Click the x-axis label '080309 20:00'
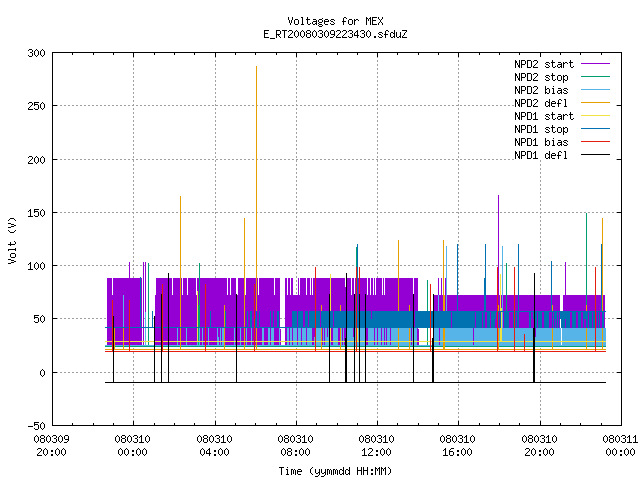Screen dimensions: 640x480 pos(51,446)
